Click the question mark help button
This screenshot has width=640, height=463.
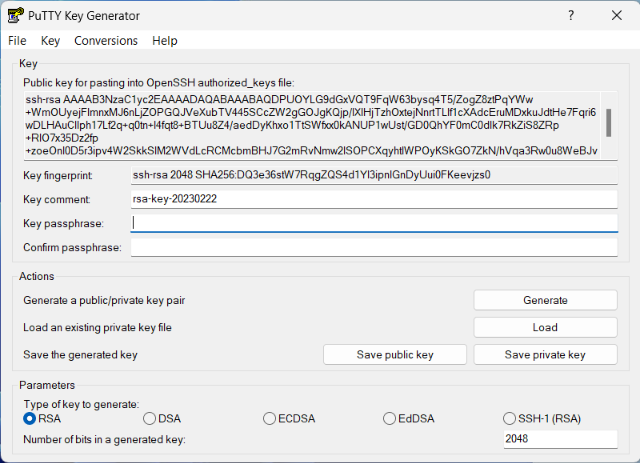pos(571,16)
